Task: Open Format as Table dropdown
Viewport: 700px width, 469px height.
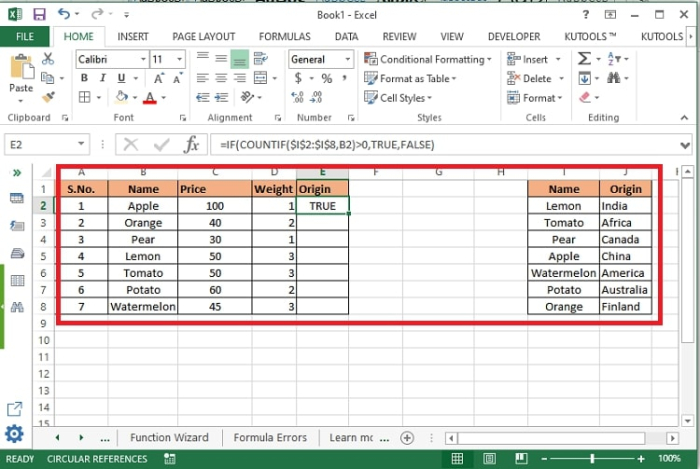Action: point(410,79)
